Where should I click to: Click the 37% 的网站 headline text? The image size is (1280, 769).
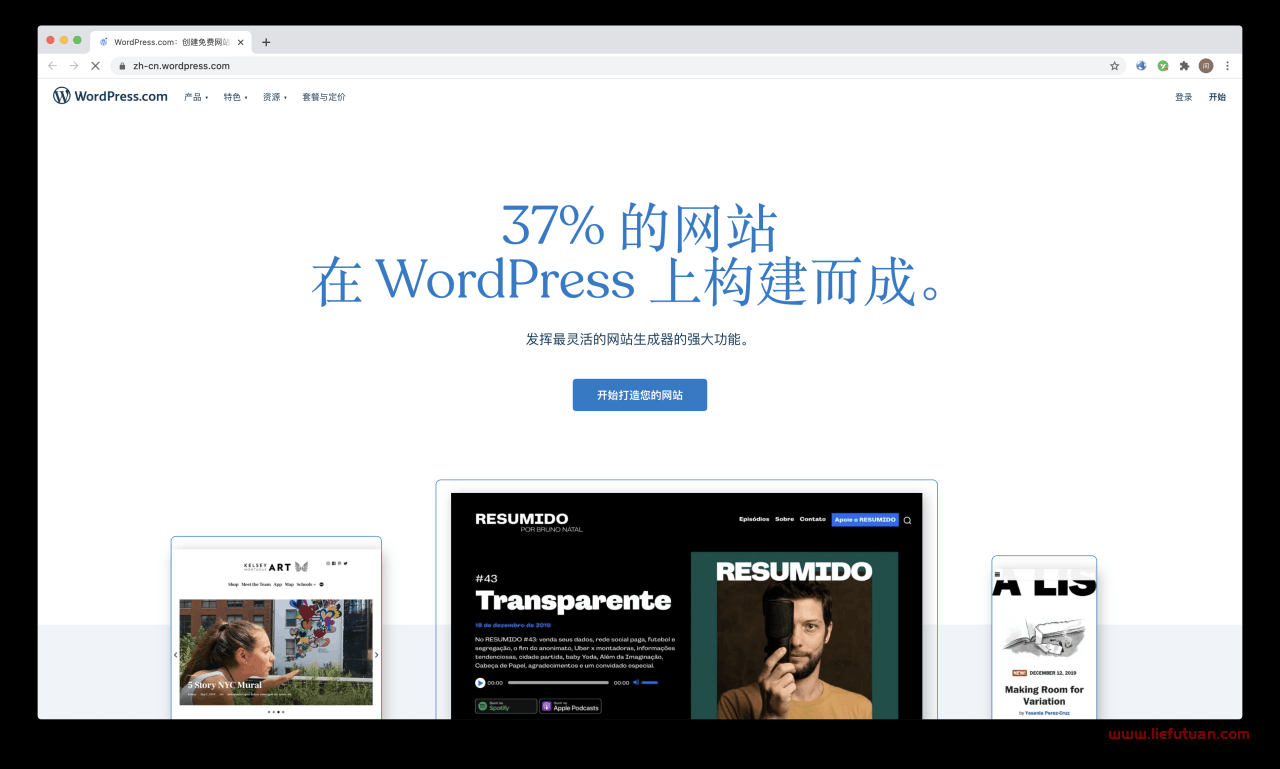click(x=639, y=227)
